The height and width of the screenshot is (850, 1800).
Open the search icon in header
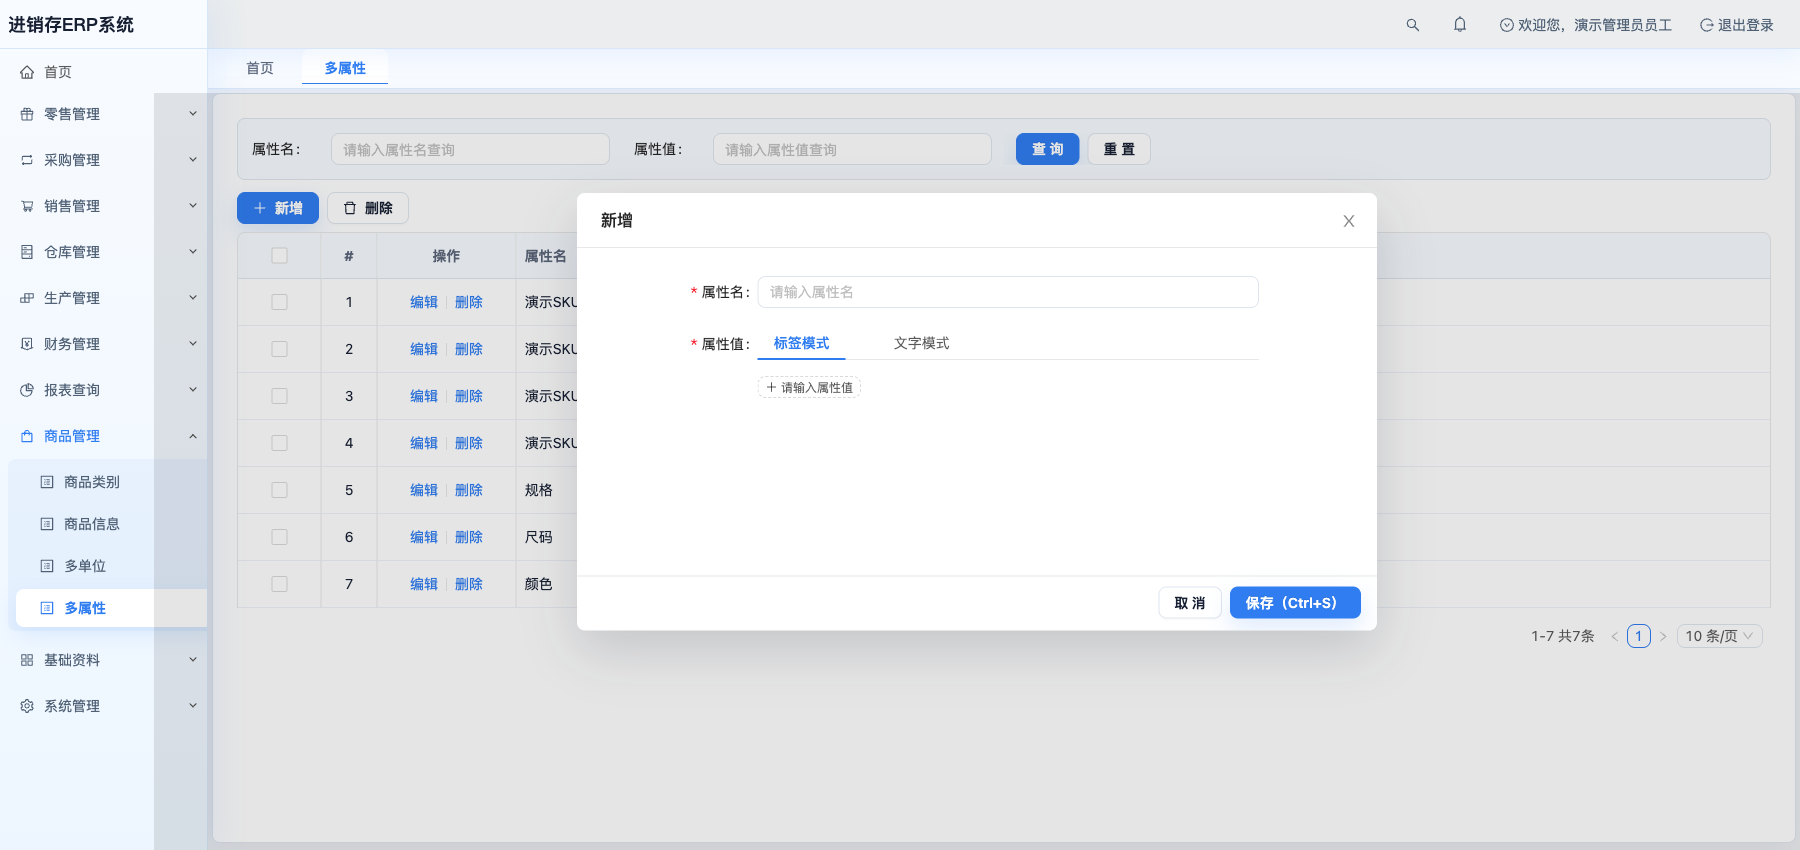[1412, 25]
